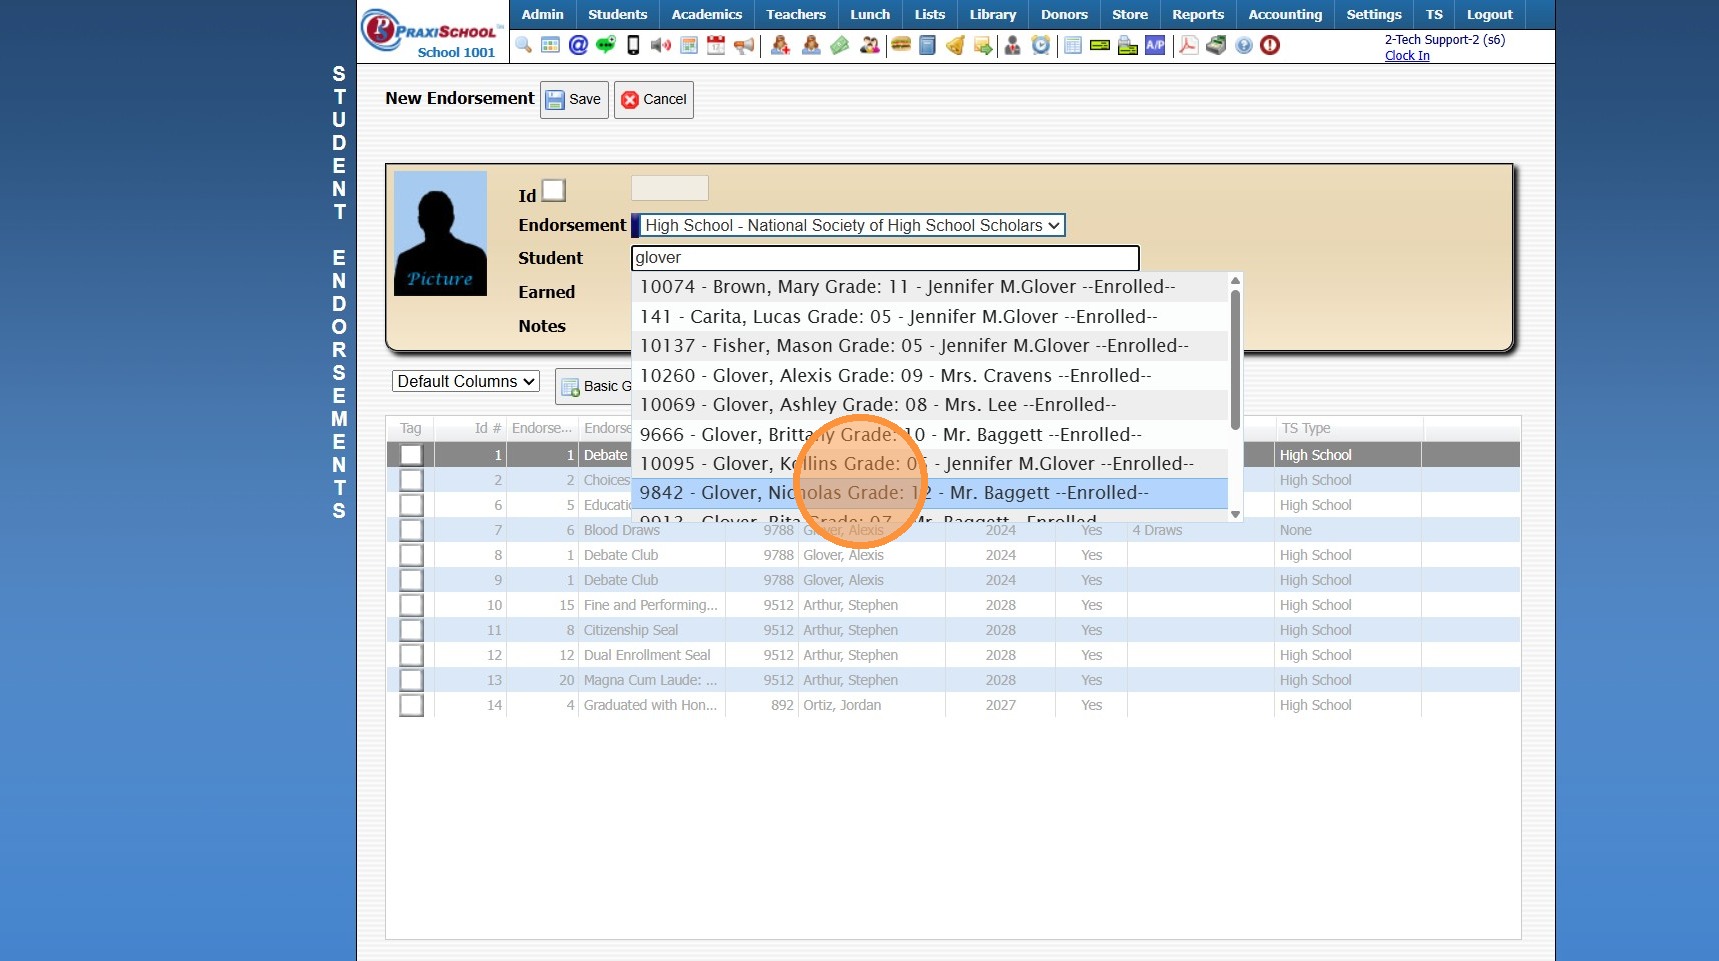Screen dimensions: 1719x961
Task: Click the note with green arrow icon
Action: (983, 45)
